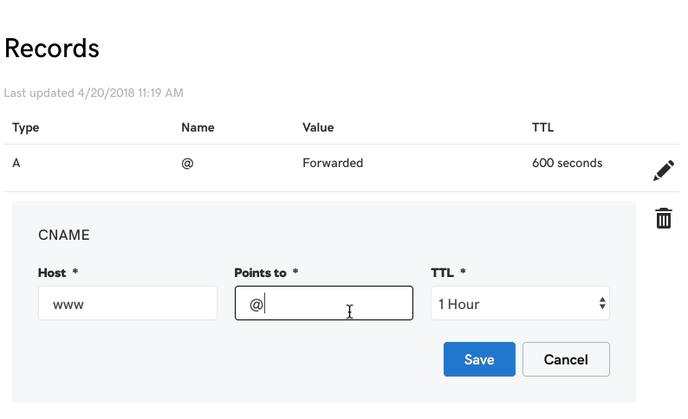Delete the CNAME record using trash icon
This screenshot has height=419, width=688.
tap(663, 218)
